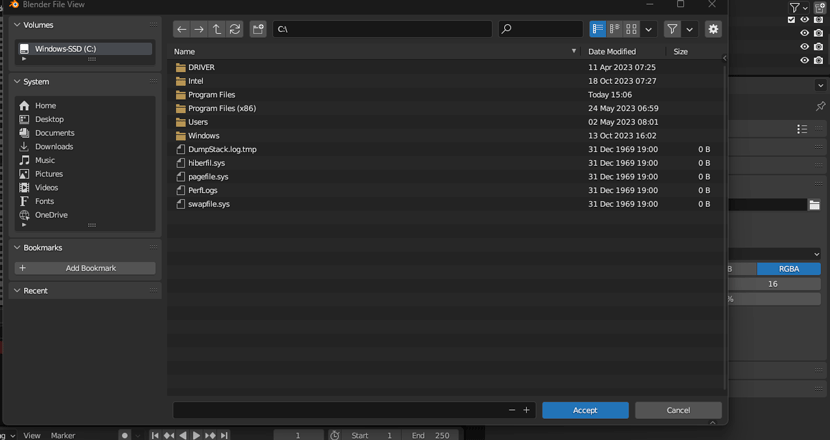Switch to thumbnail display mode
The image size is (830, 440).
pyautogui.click(x=631, y=29)
